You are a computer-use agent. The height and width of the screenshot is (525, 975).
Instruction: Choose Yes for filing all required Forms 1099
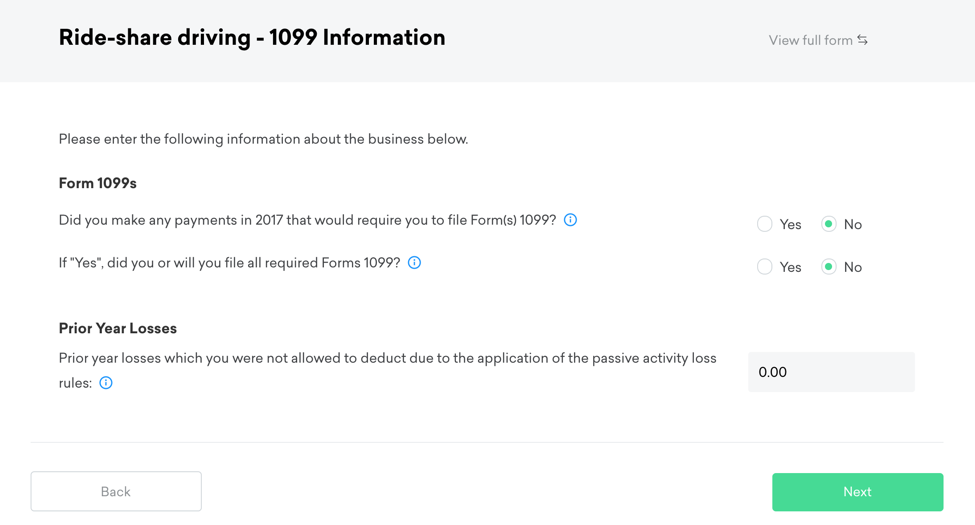765,267
